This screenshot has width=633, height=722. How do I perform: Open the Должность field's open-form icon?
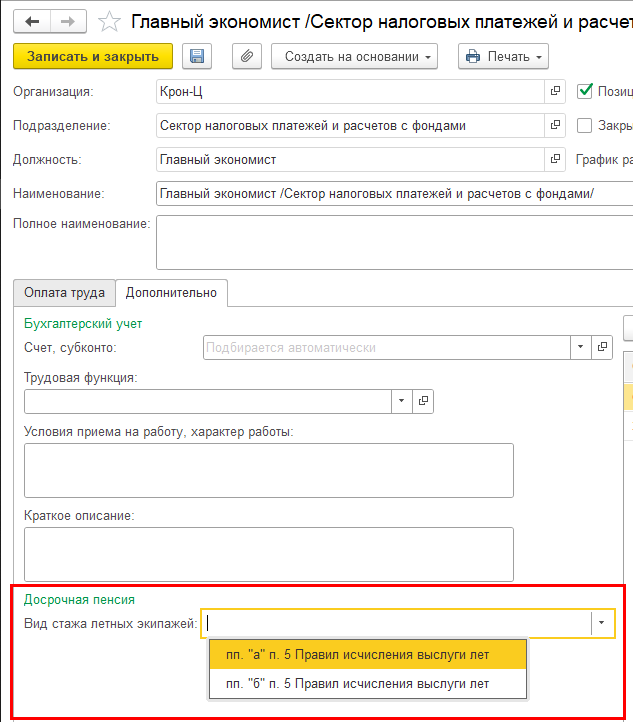tap(555, 159)
